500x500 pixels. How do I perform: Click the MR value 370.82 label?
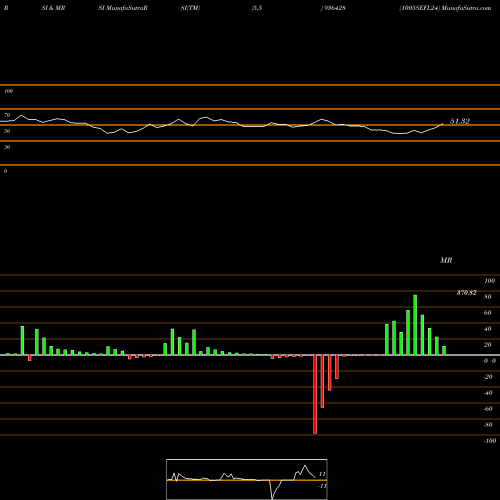click(x=466, y=293)
